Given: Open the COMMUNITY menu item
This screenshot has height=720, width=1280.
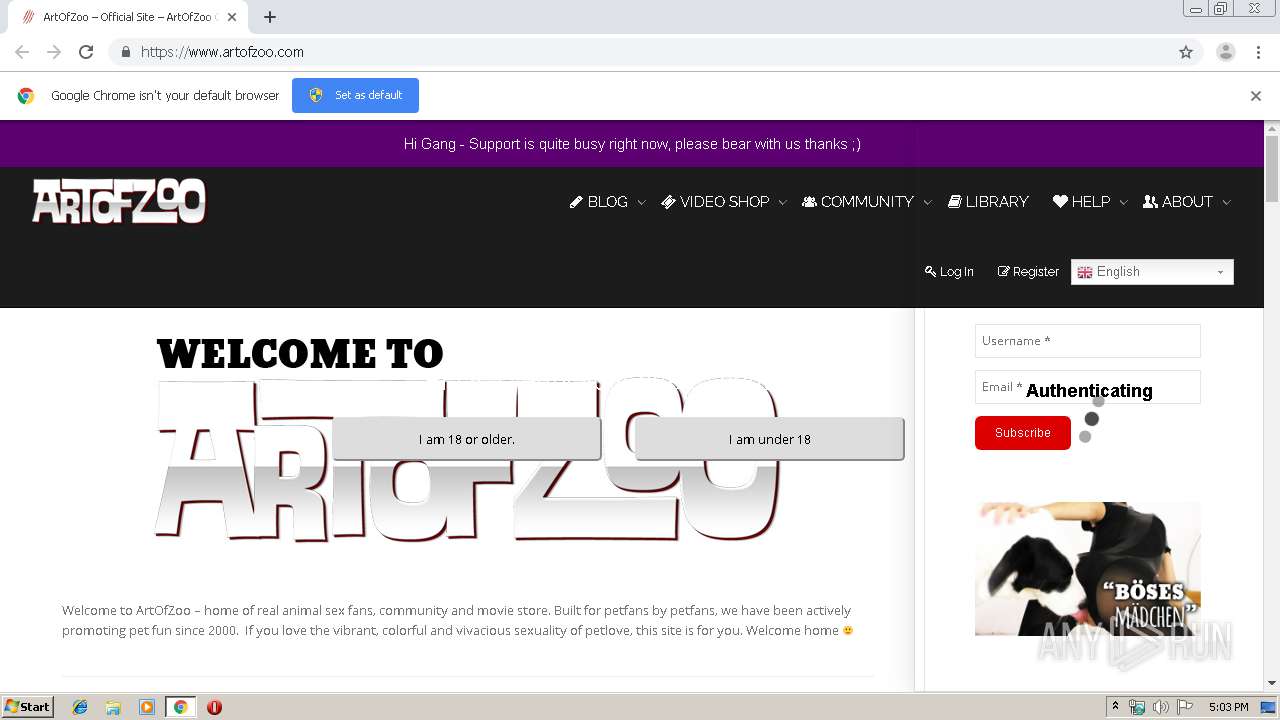Looking at the screenshot, I should [x=858, y=201].
